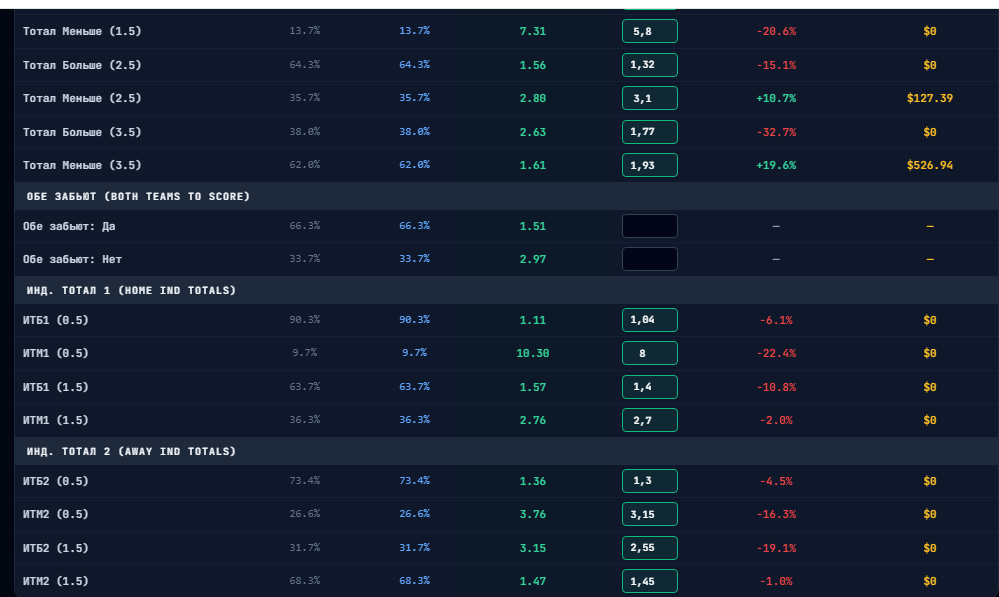Image resolution: width=999 pixels, height=597 pixels.
Task: Click the fair odds value 7.31
Action: point(533,31)
